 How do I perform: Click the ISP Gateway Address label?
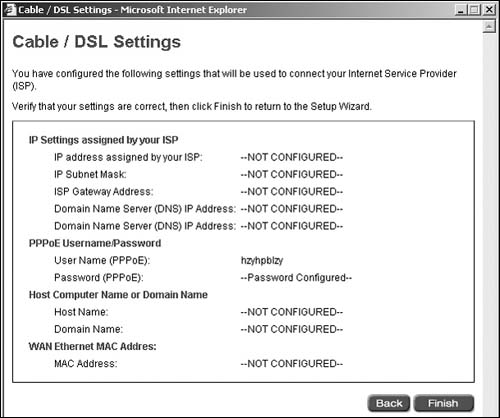pyautogui.click(x=104, y=192)
